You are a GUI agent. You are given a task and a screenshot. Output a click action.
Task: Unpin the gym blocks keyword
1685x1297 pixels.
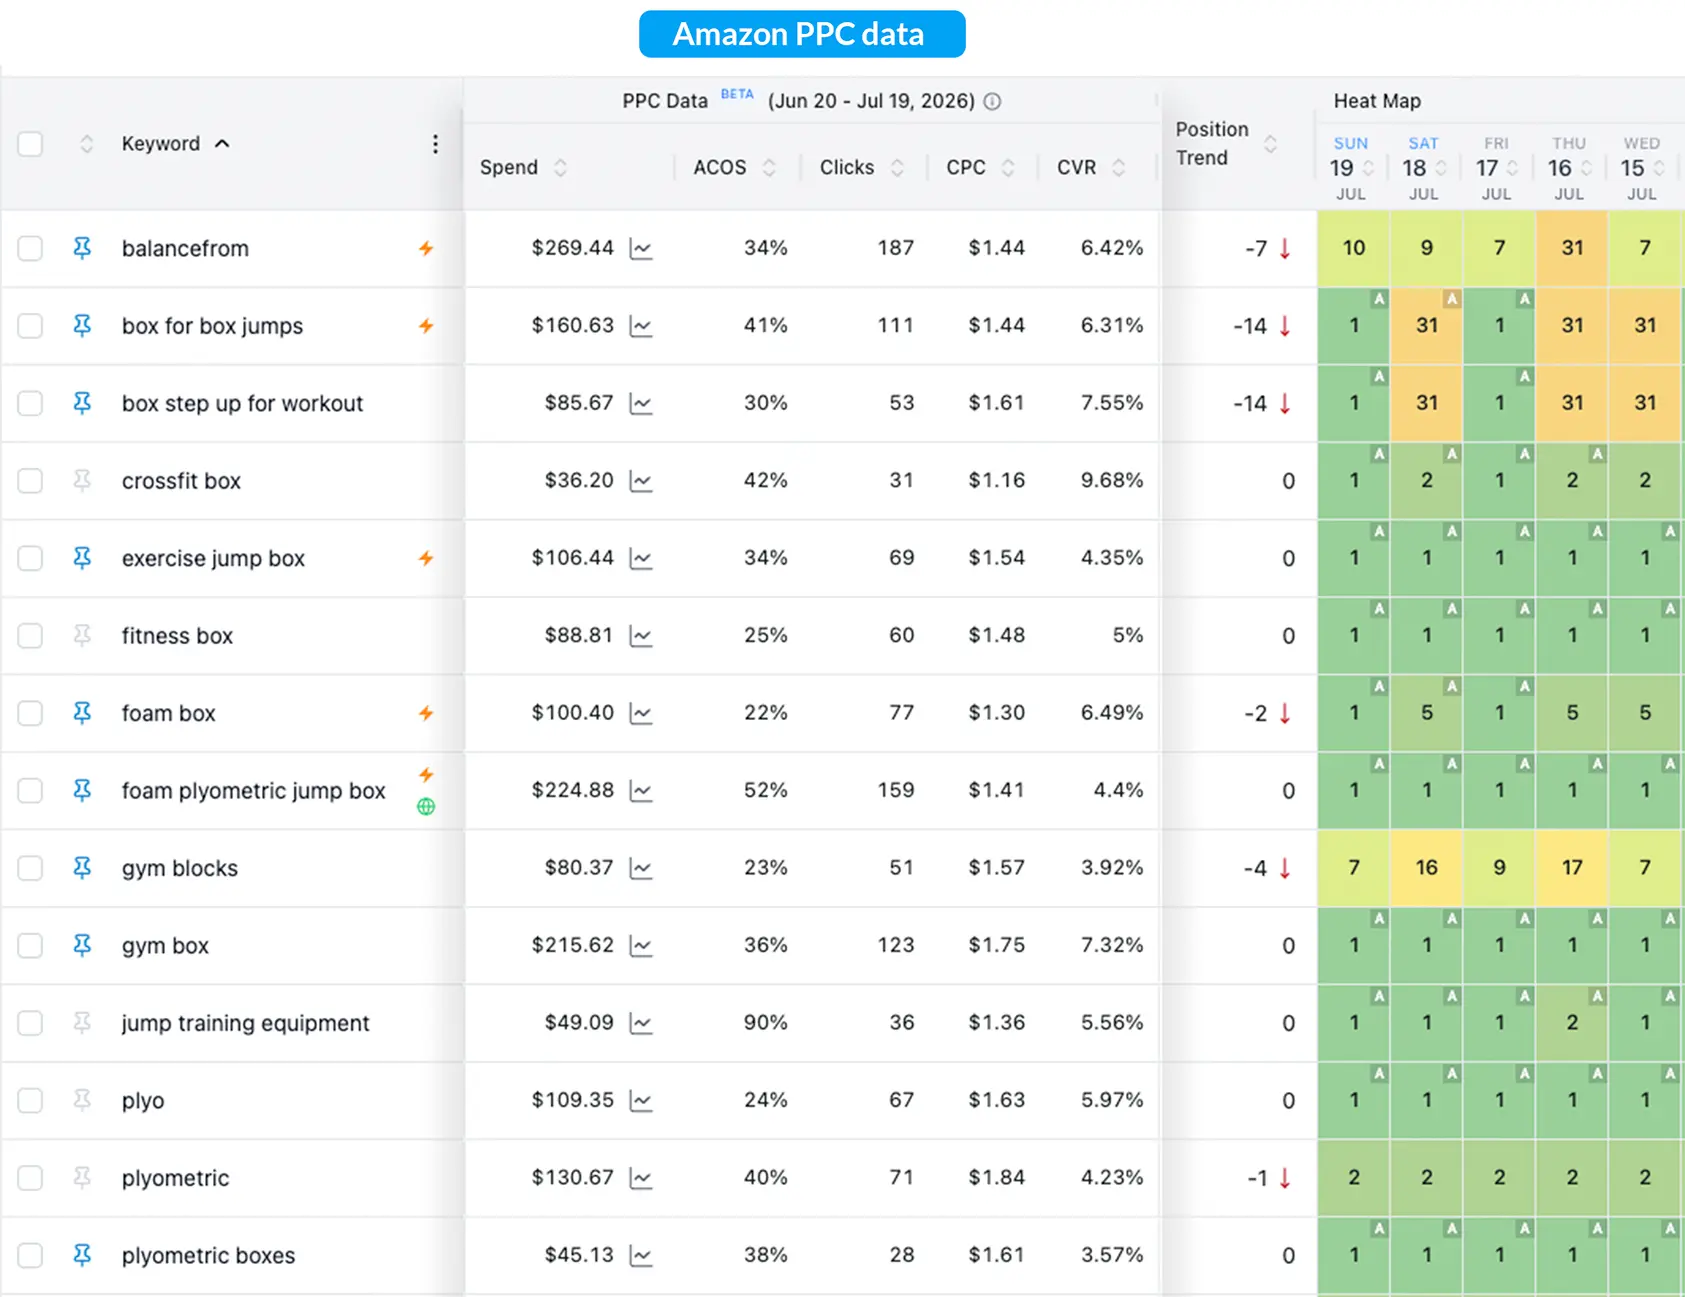click(82, 868)
